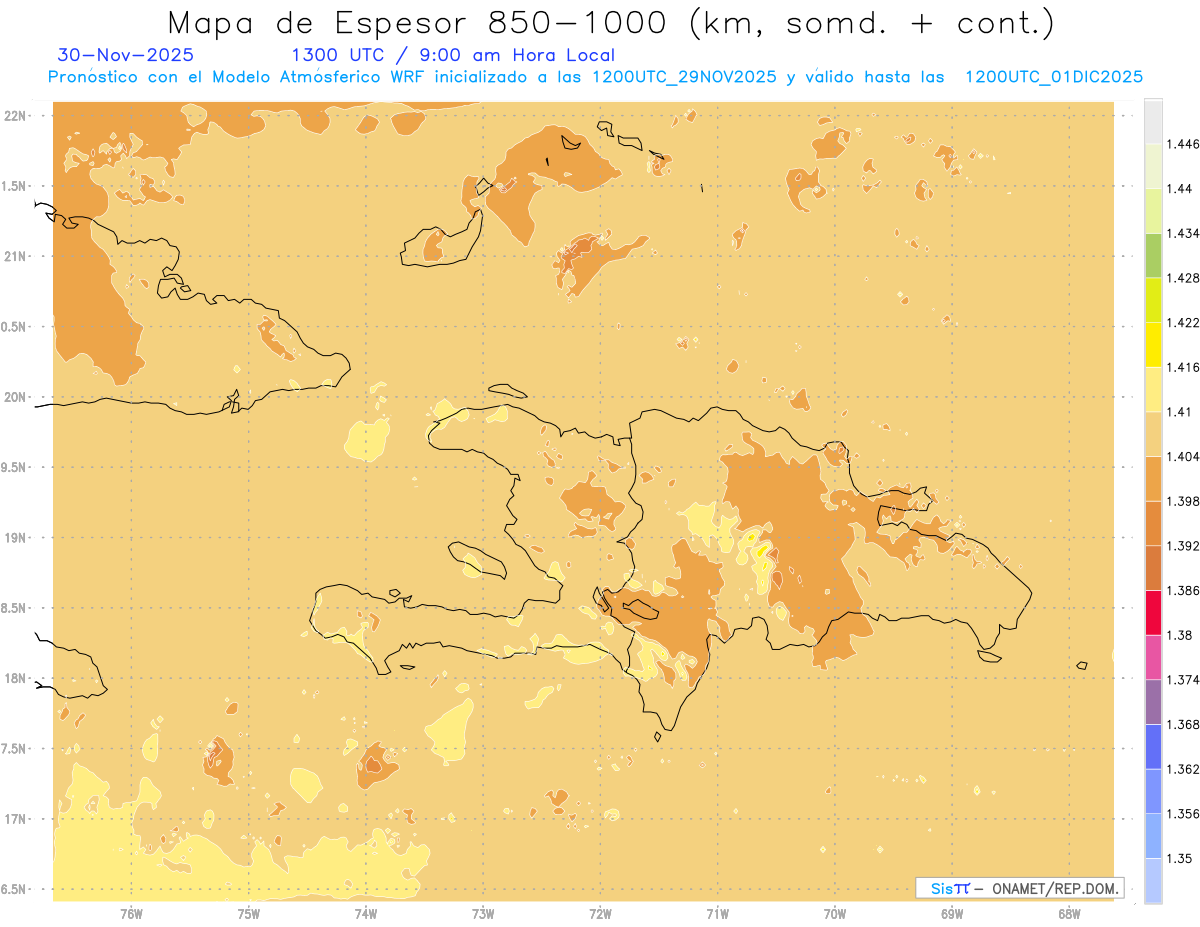This screenshot has height=927, width=1200.
Task: Click the '22N' latitude label
Action: tap(15, 115)
